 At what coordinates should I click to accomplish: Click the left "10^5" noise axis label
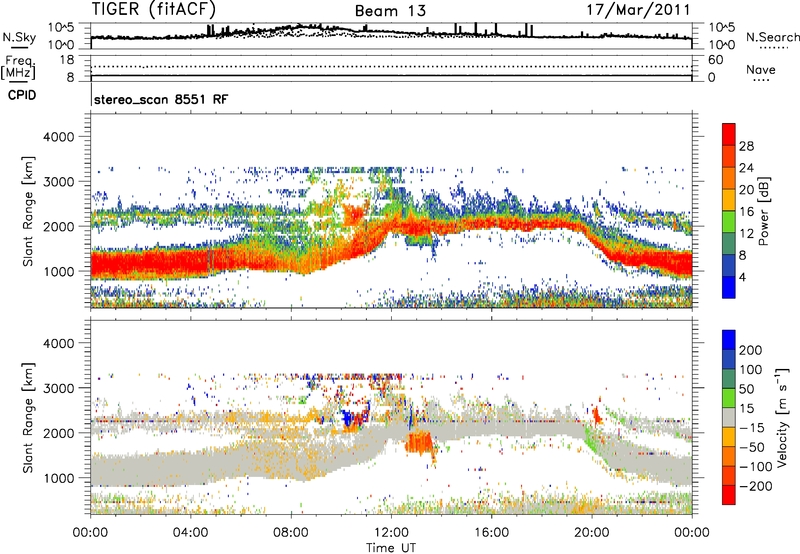point(61,28)
